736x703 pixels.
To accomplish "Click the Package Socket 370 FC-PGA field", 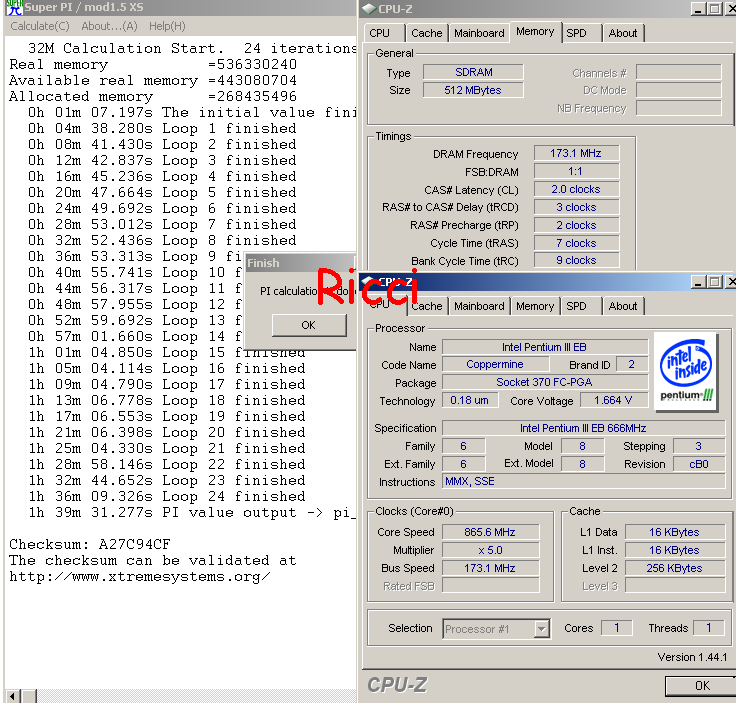I will pyautogui.click(x=544, y=382).
